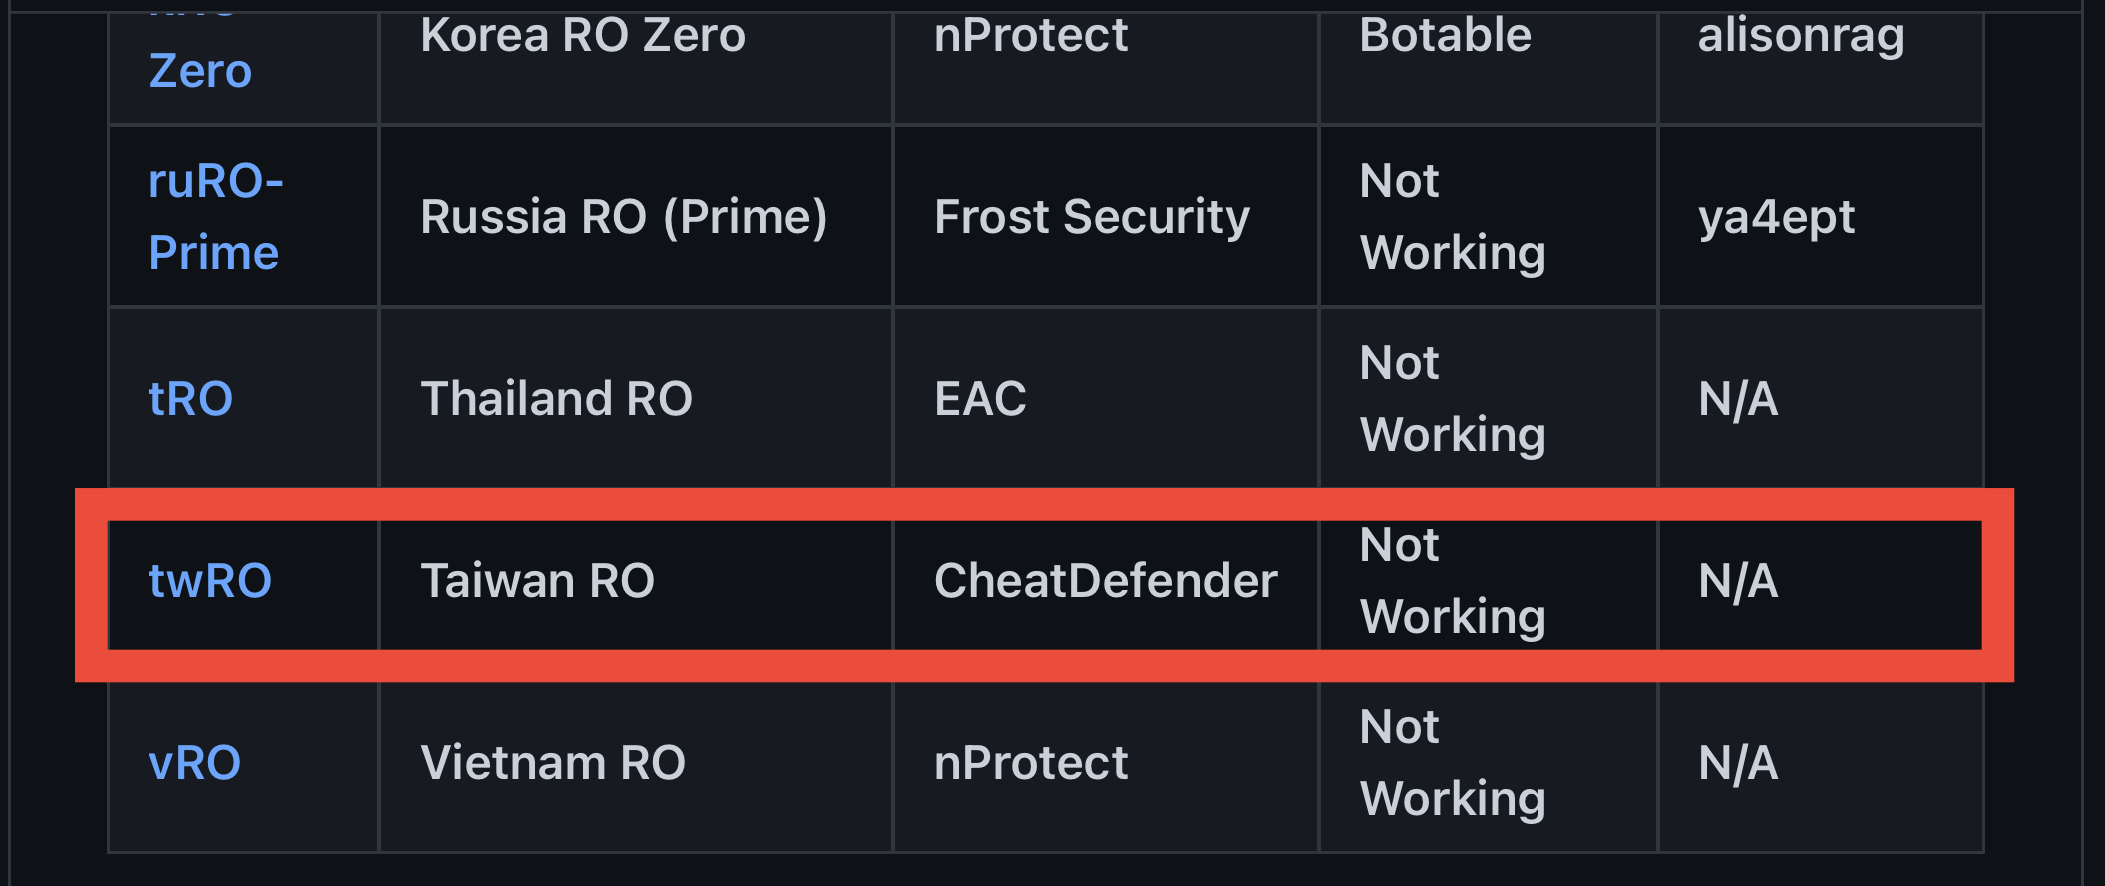Open the ruRO-Prime link

click(212, 215)
